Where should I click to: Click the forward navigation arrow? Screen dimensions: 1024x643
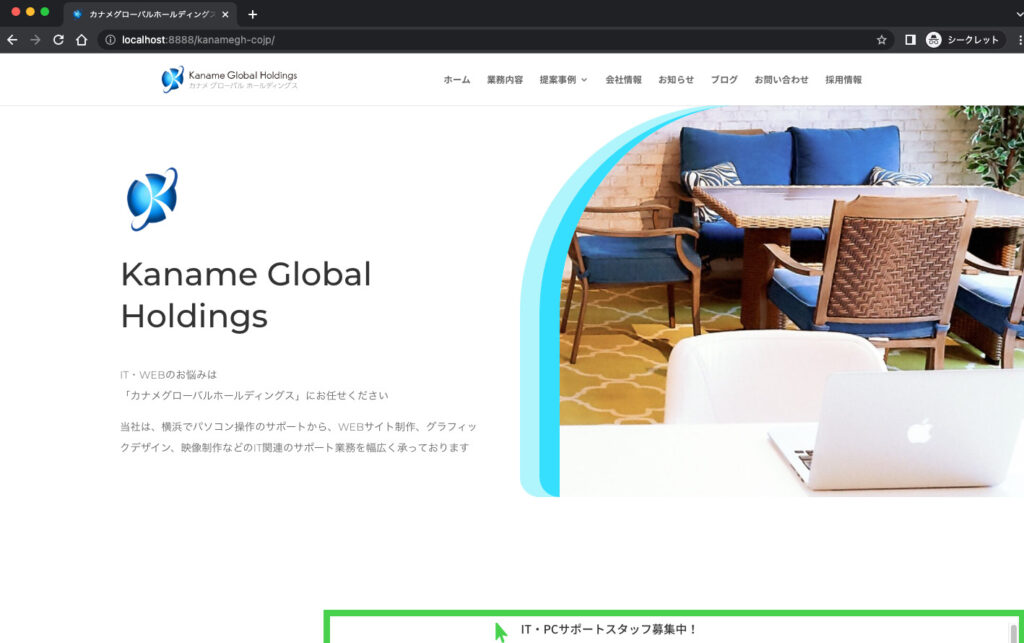click(36, 40)
